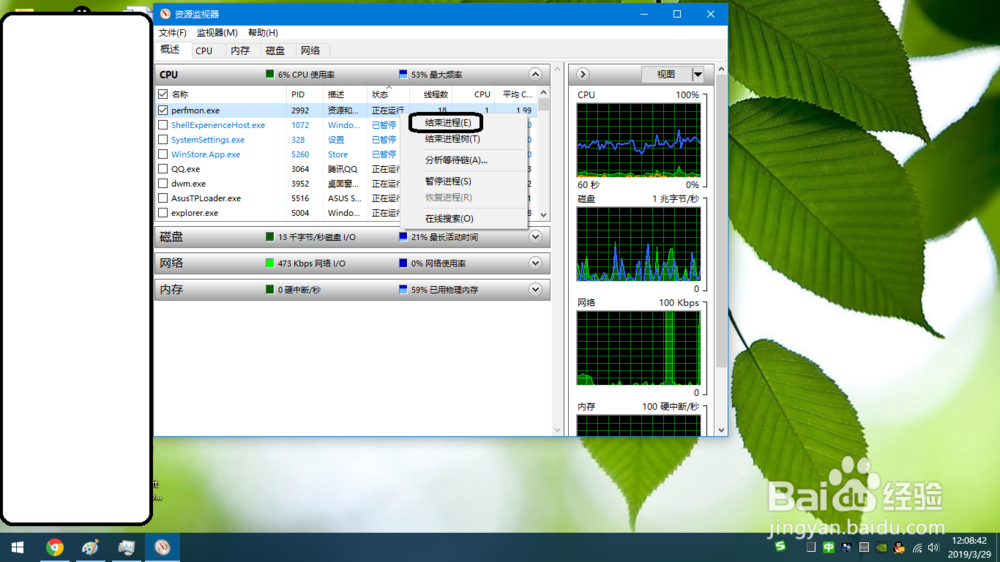The height and width of the screenshot is (562, 1000).
Task: Expand the 网络 section
Action: (535, 263)
